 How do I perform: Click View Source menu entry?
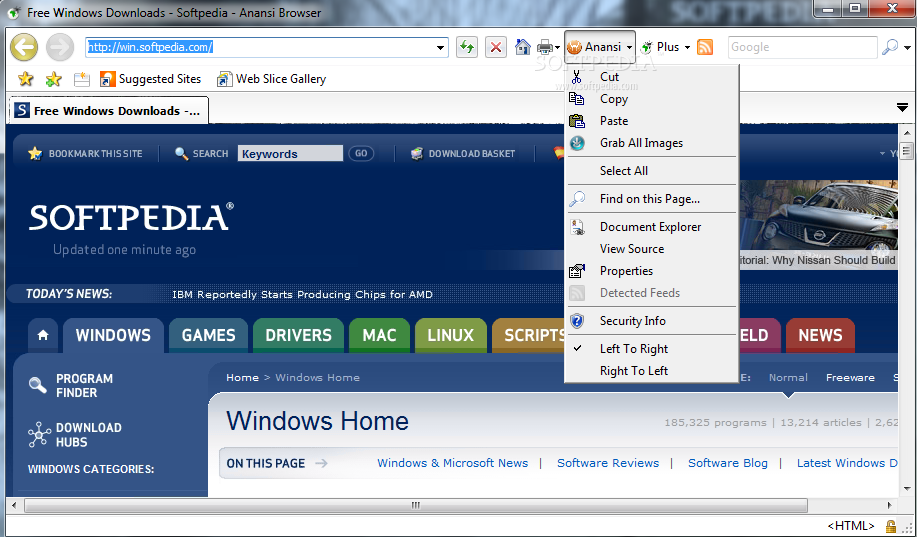(651, 249)
